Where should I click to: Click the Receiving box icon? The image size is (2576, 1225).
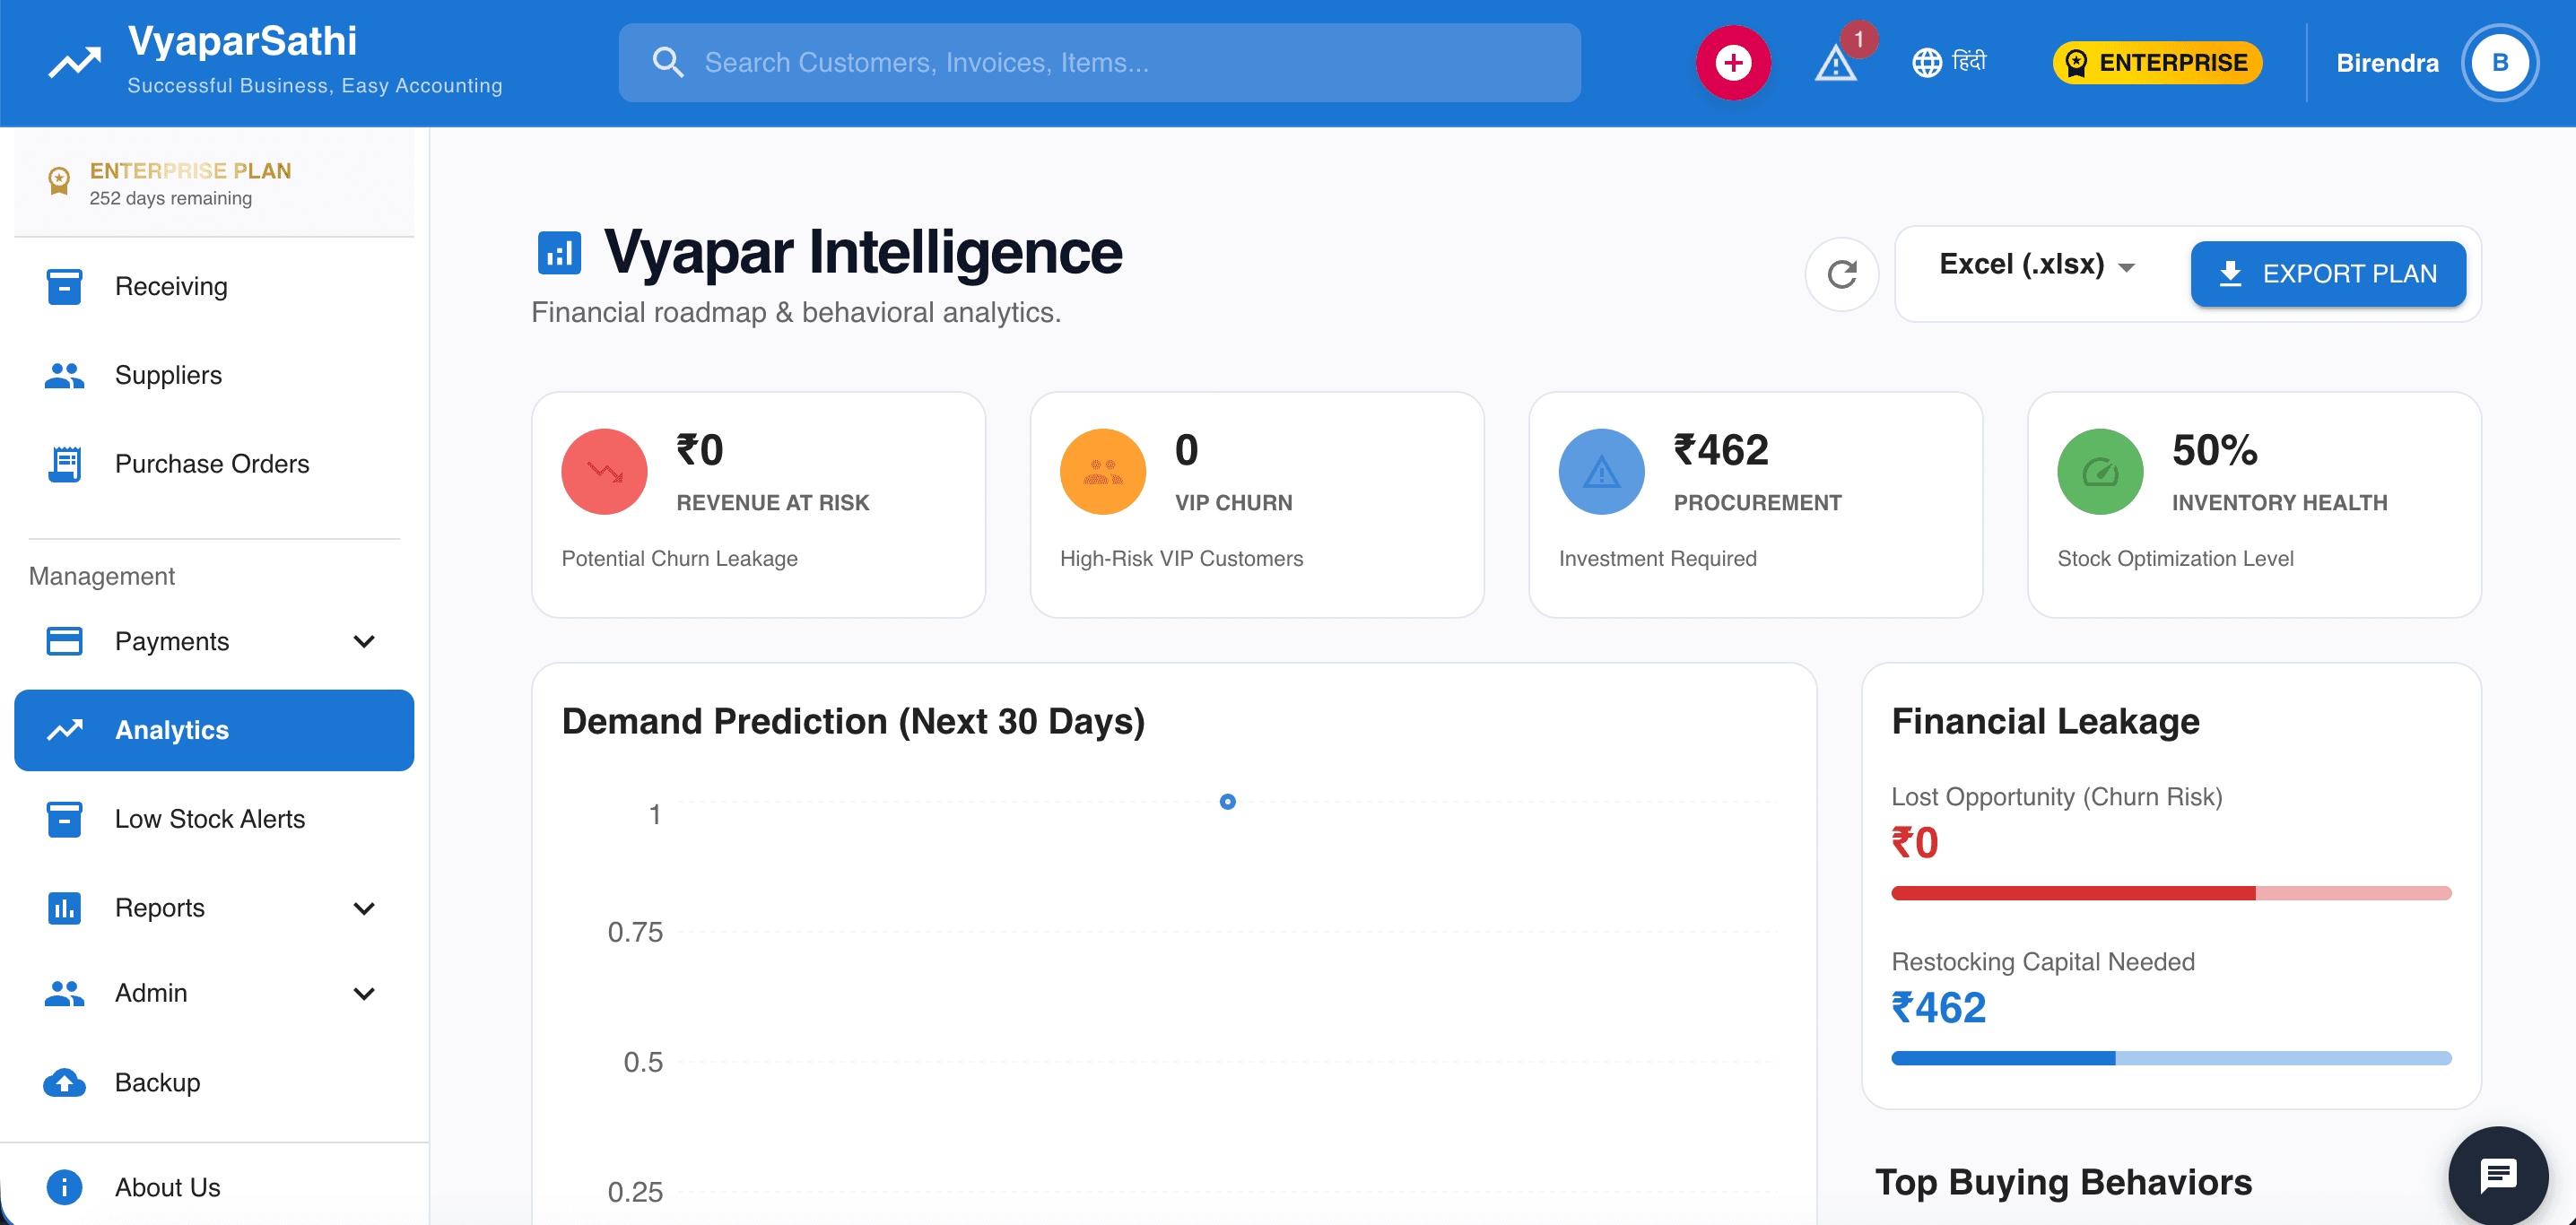click(x=65, y=287)
